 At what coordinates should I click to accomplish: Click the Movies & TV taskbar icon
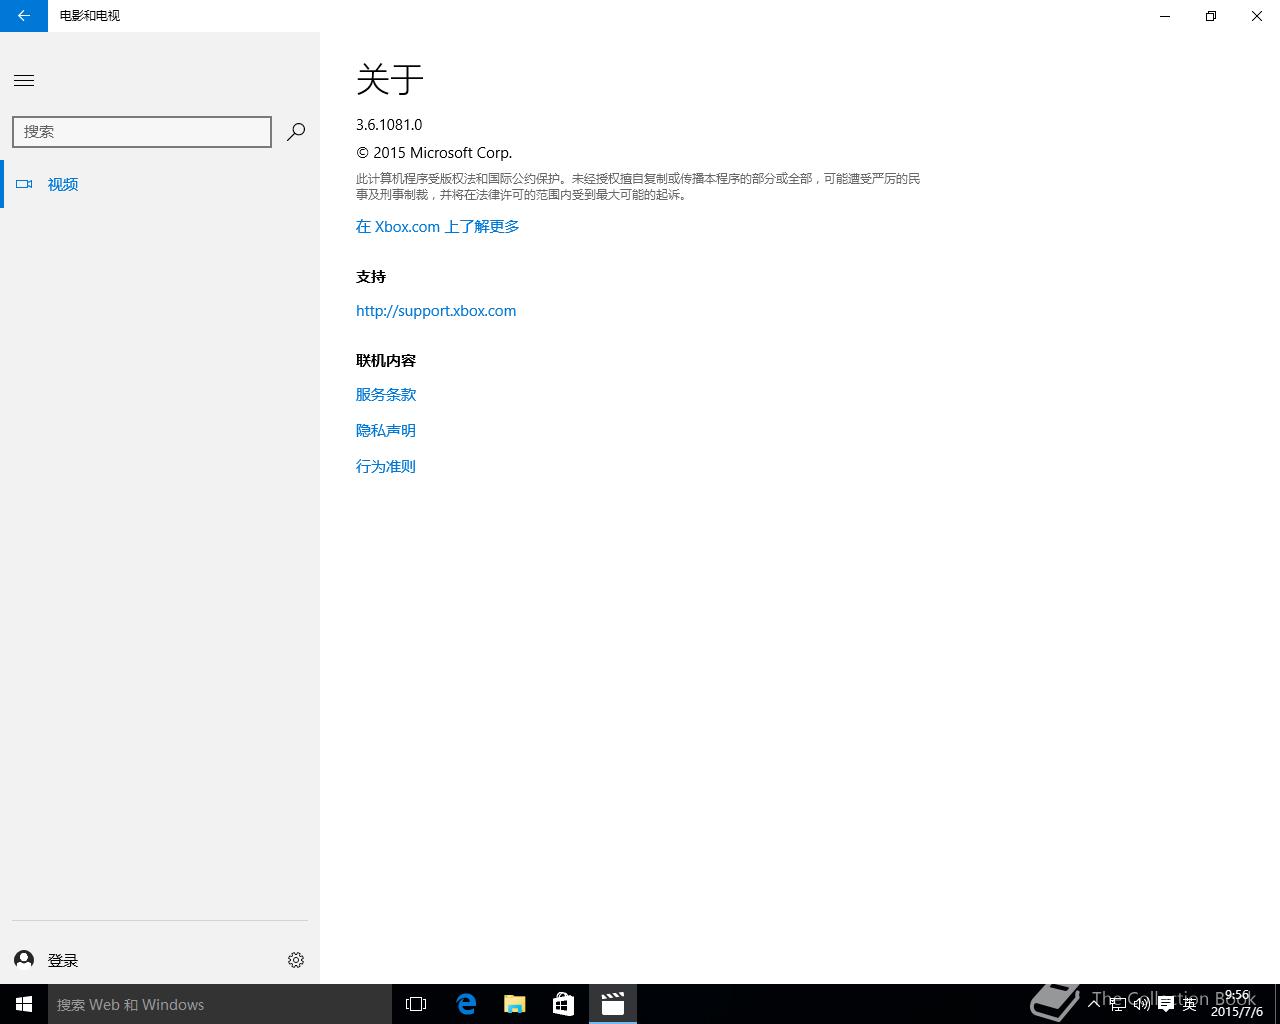[613, 1004]
